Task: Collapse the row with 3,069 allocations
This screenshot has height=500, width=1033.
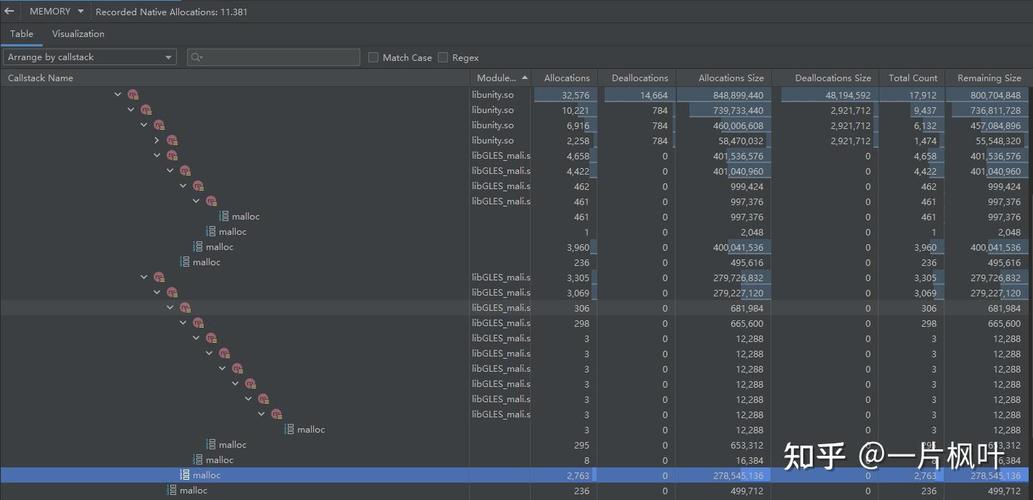Action: [157, 292]
